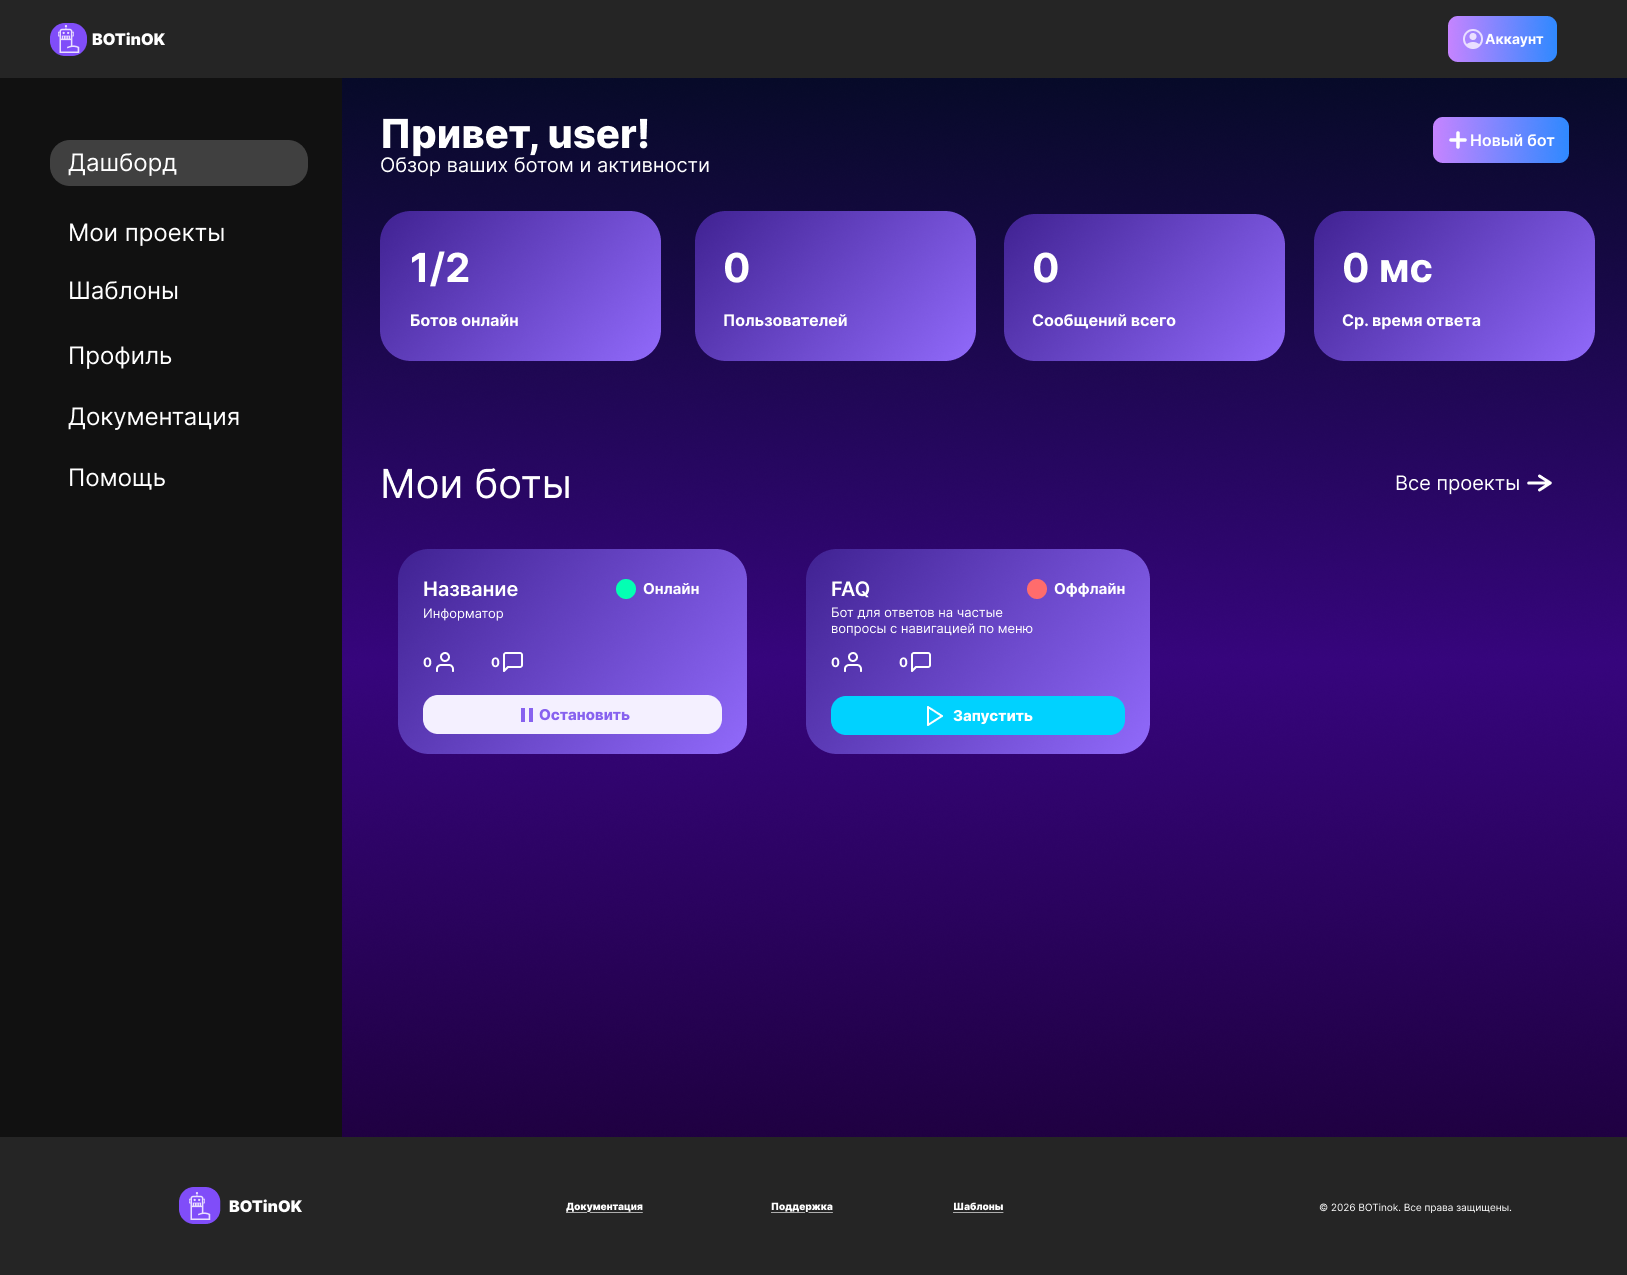Click the Привет, user! heading

pos(515,134)
